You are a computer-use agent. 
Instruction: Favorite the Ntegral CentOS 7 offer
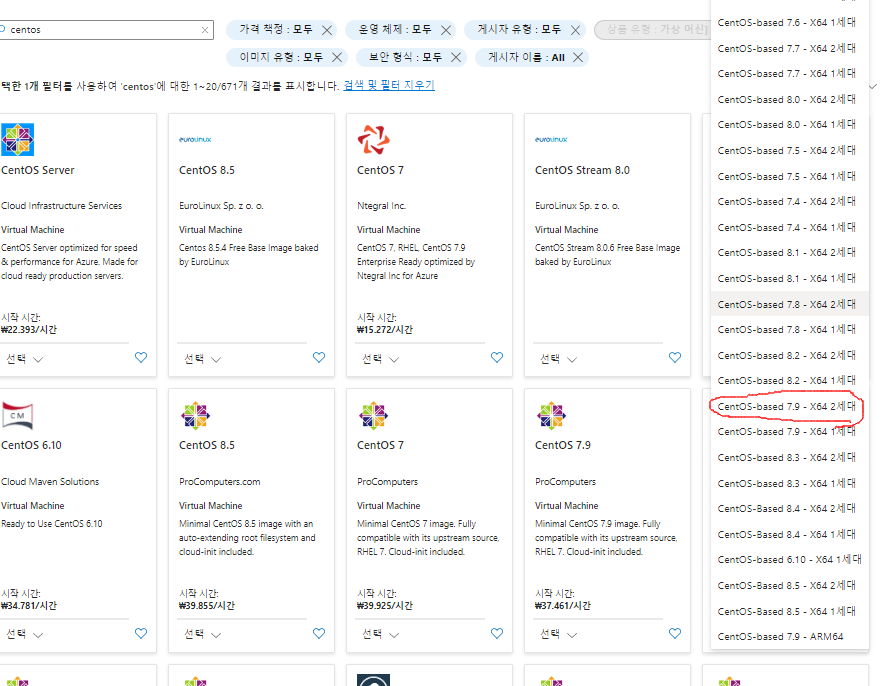pyautogui.click(x=497, y=357)
